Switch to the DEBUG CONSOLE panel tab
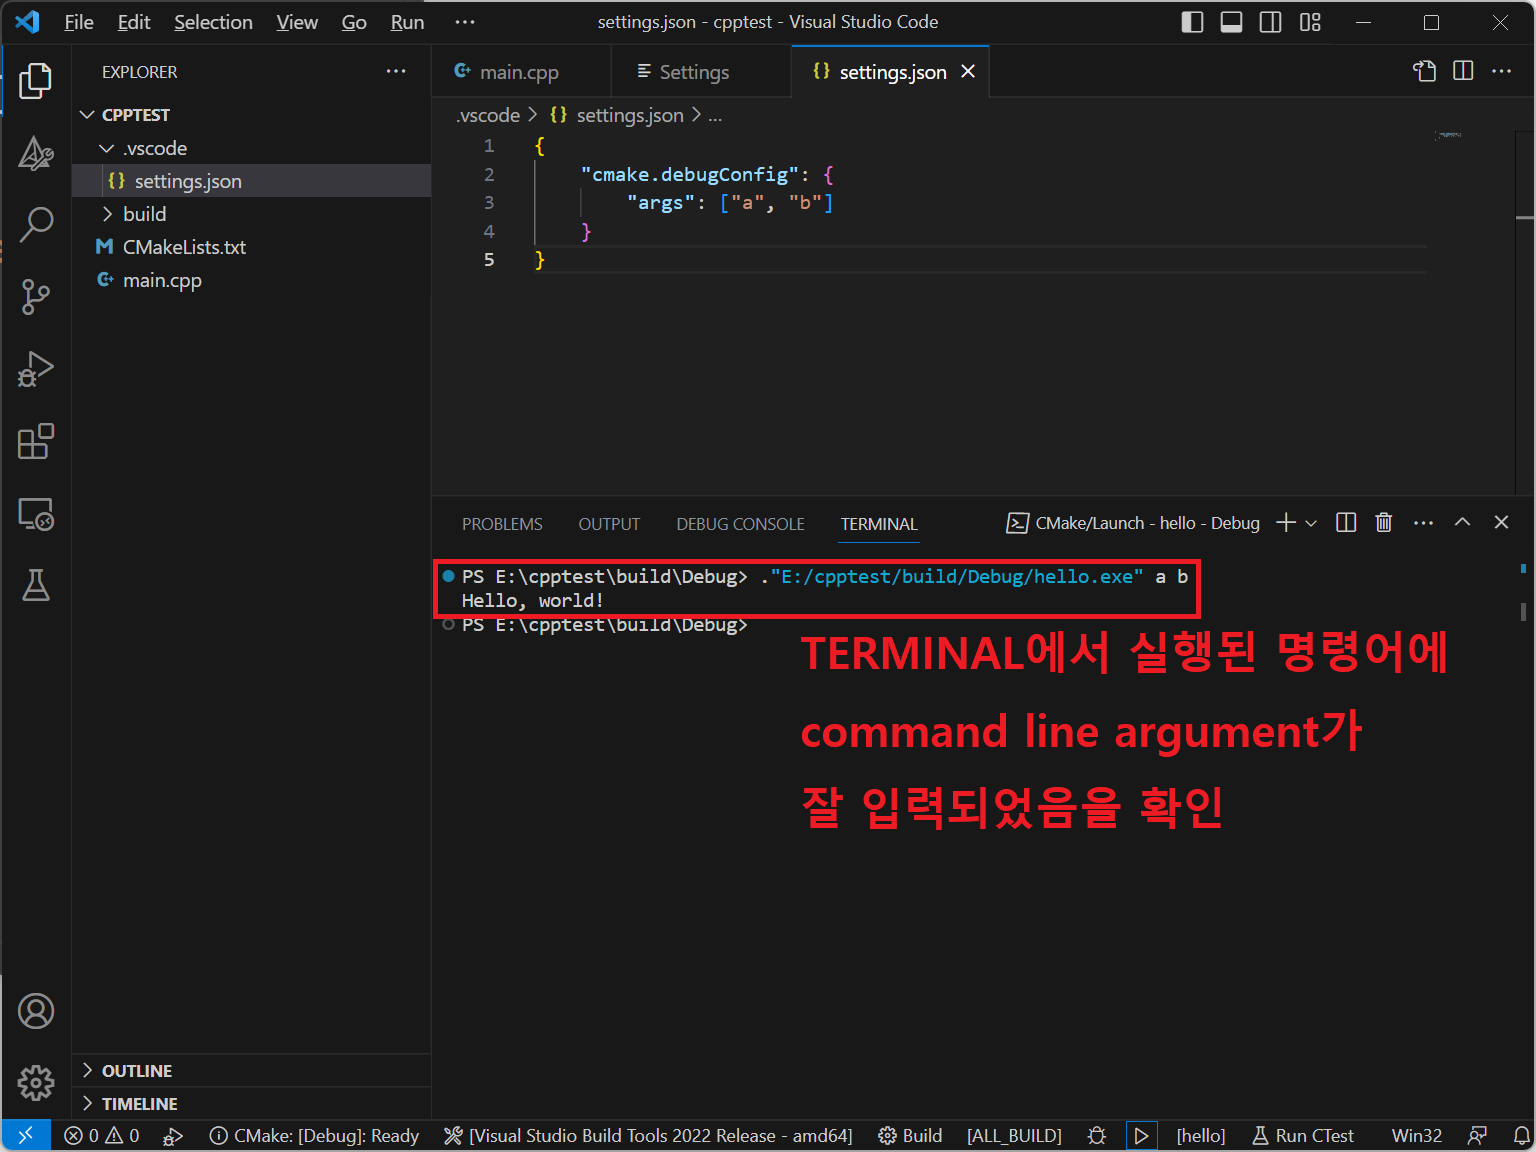This screenshot has height=1152, width=1536. coord(740,524)
